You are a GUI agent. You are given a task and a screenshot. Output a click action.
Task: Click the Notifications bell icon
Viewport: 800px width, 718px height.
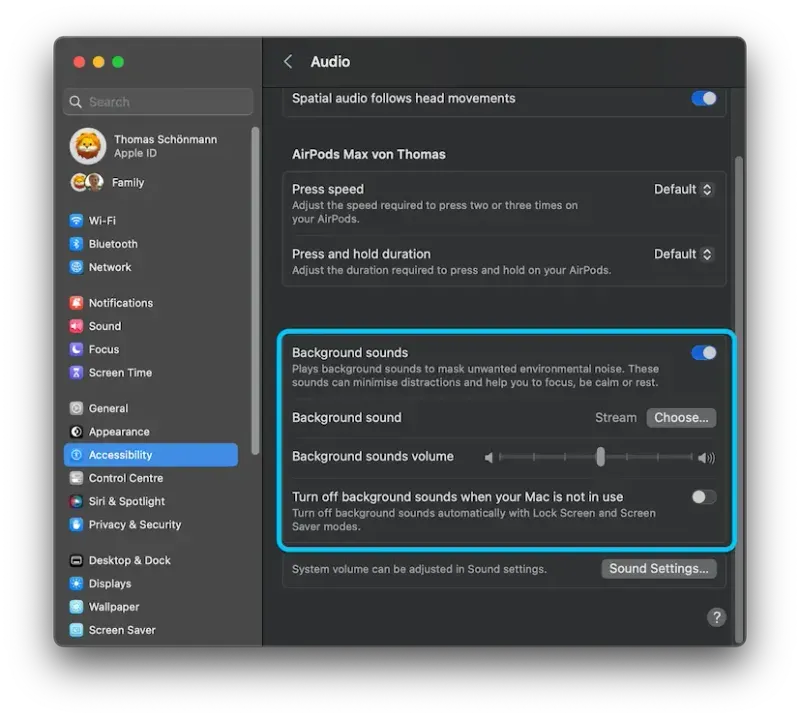click(x=76, y=303)
